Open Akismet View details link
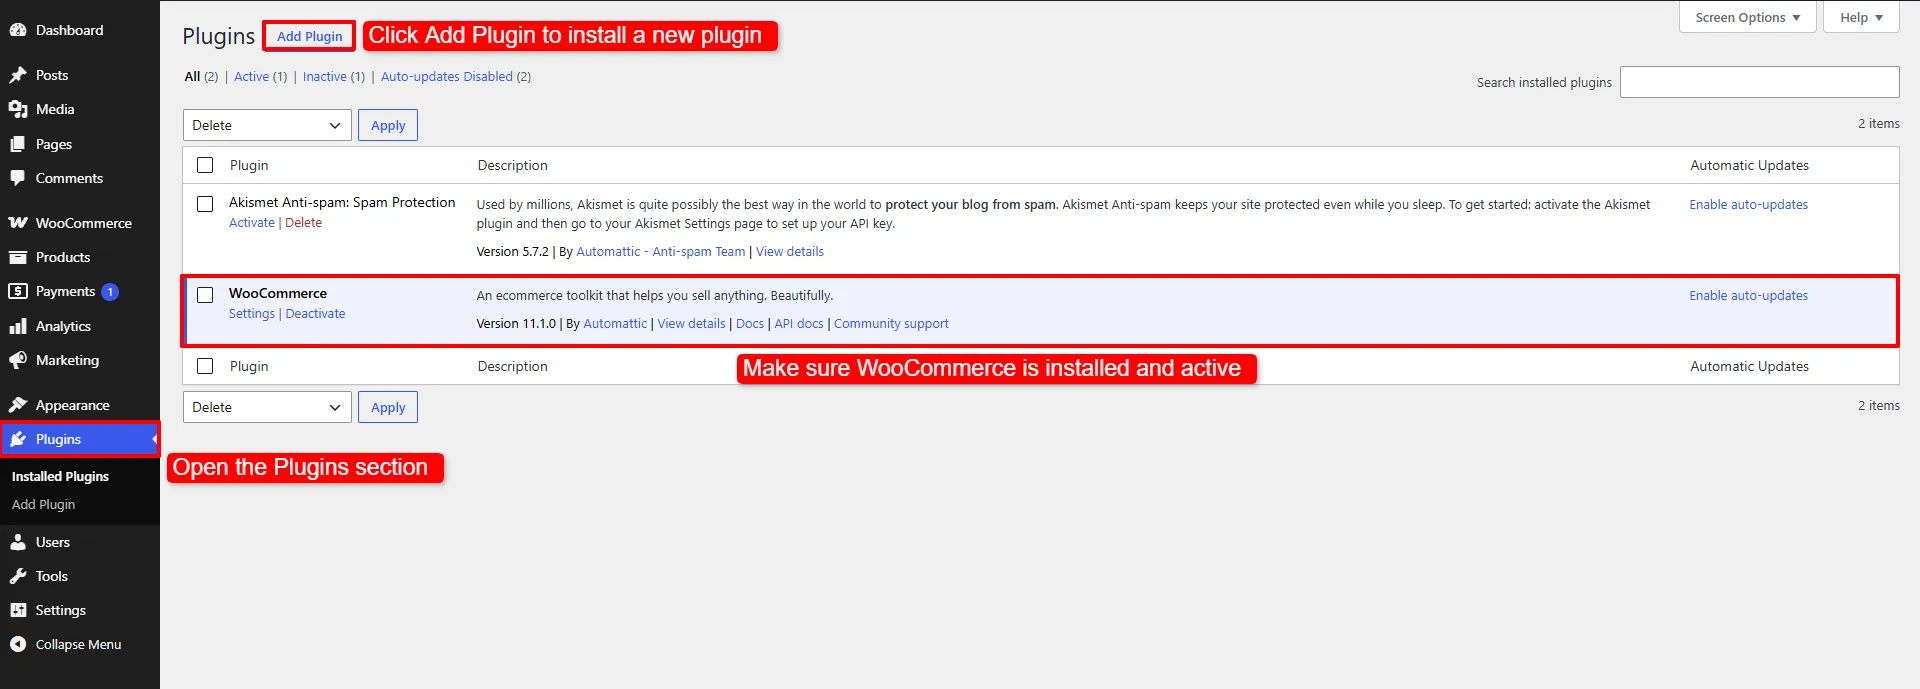 pos(789,252)
